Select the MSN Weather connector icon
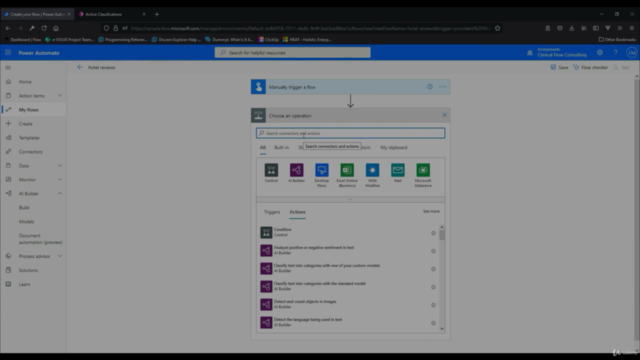 [372, 170]
